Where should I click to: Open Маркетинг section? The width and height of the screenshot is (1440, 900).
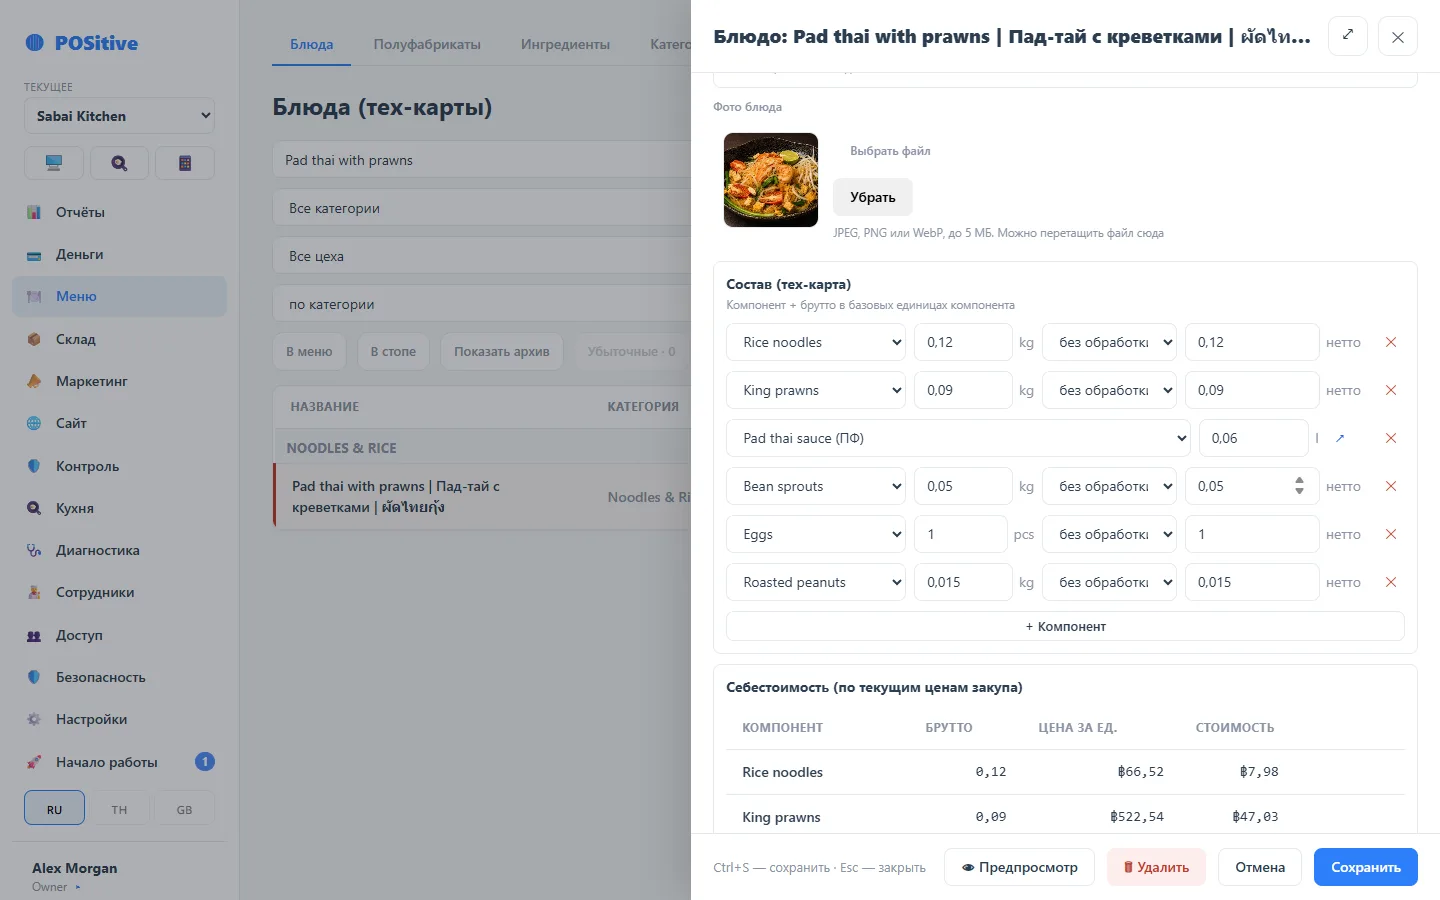tap(119, 381)
